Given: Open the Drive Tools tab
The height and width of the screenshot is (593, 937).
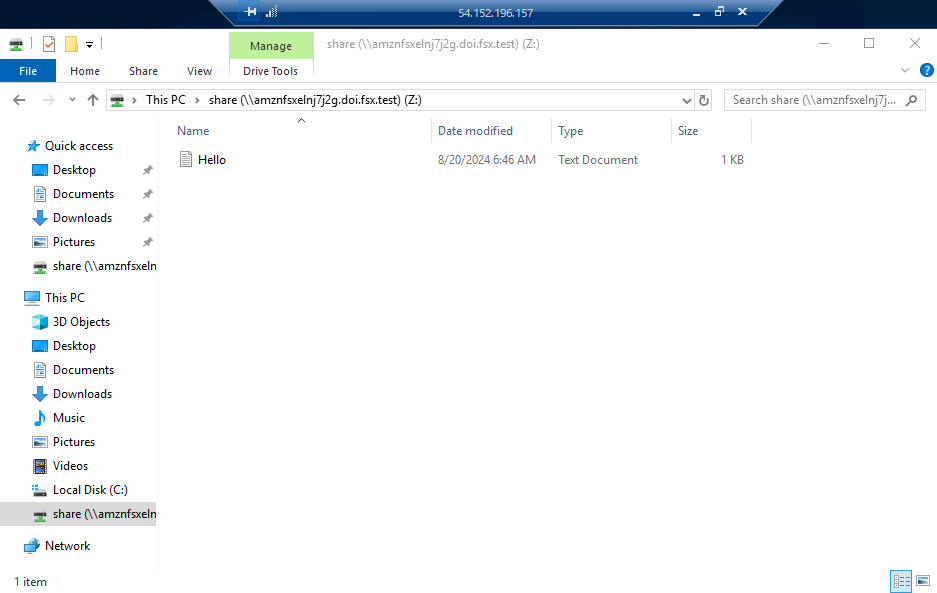Looking at the screenshot, I should tap(270, 71).
